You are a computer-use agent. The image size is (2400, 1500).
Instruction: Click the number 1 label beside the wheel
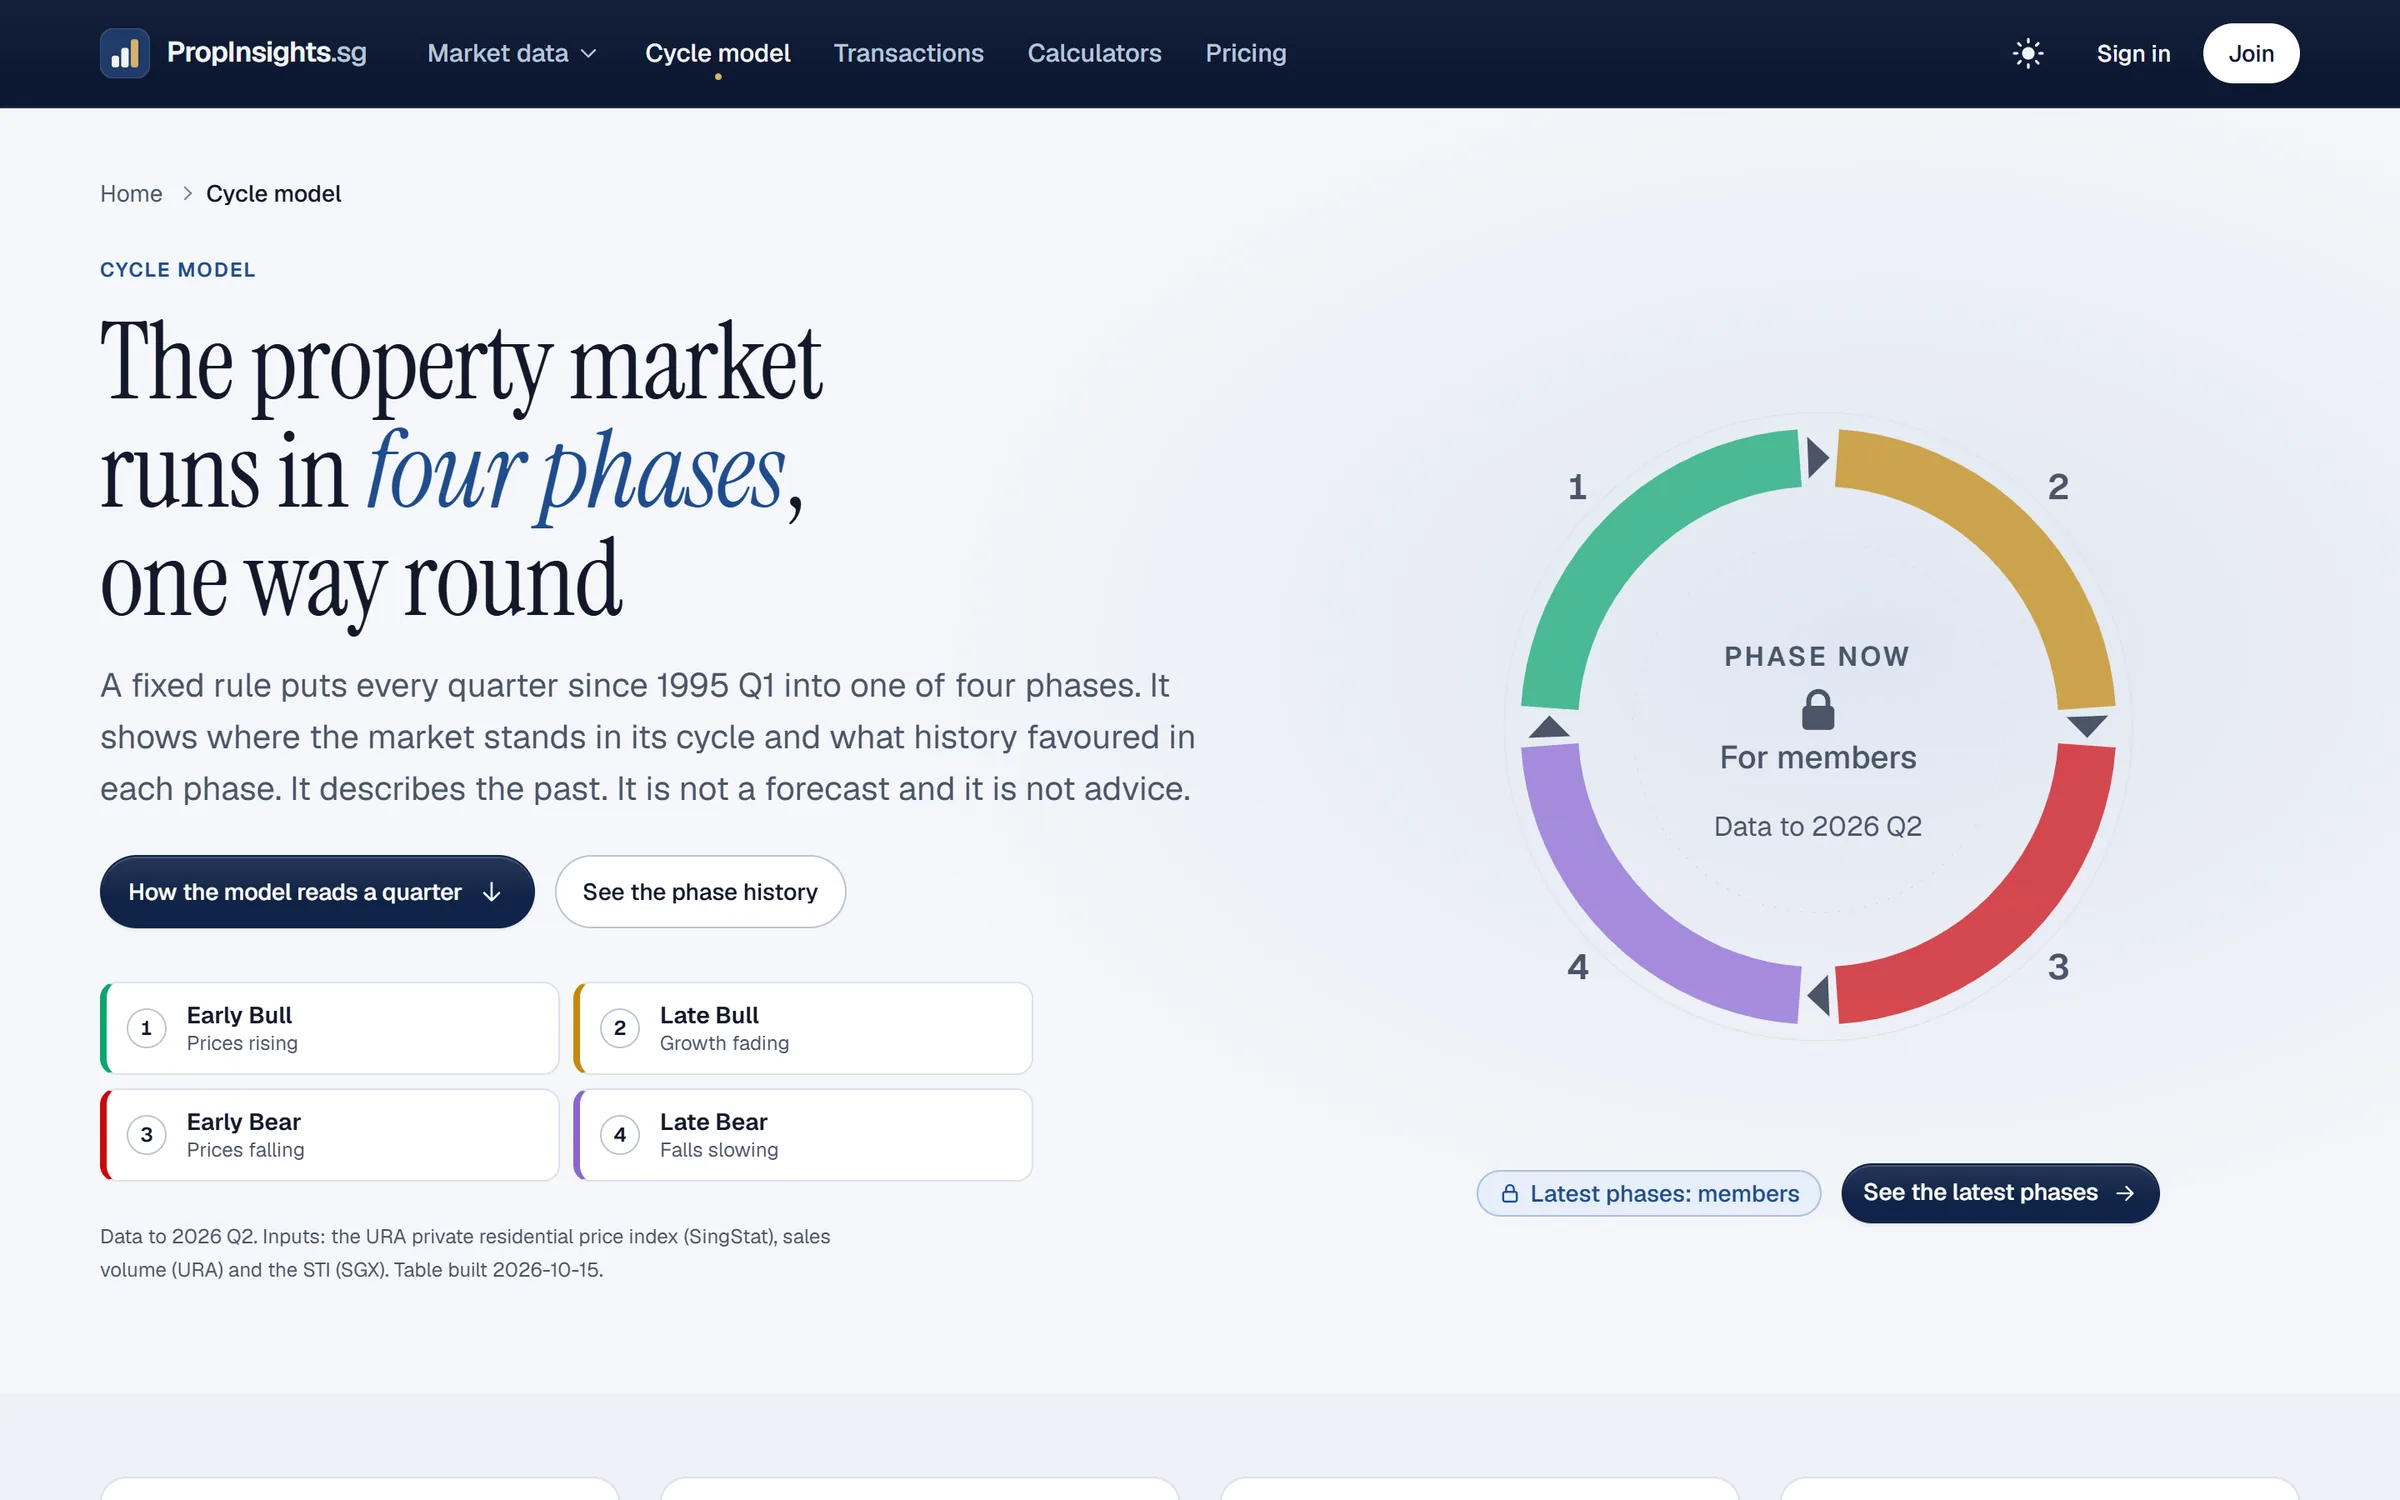pos(1577,487)
